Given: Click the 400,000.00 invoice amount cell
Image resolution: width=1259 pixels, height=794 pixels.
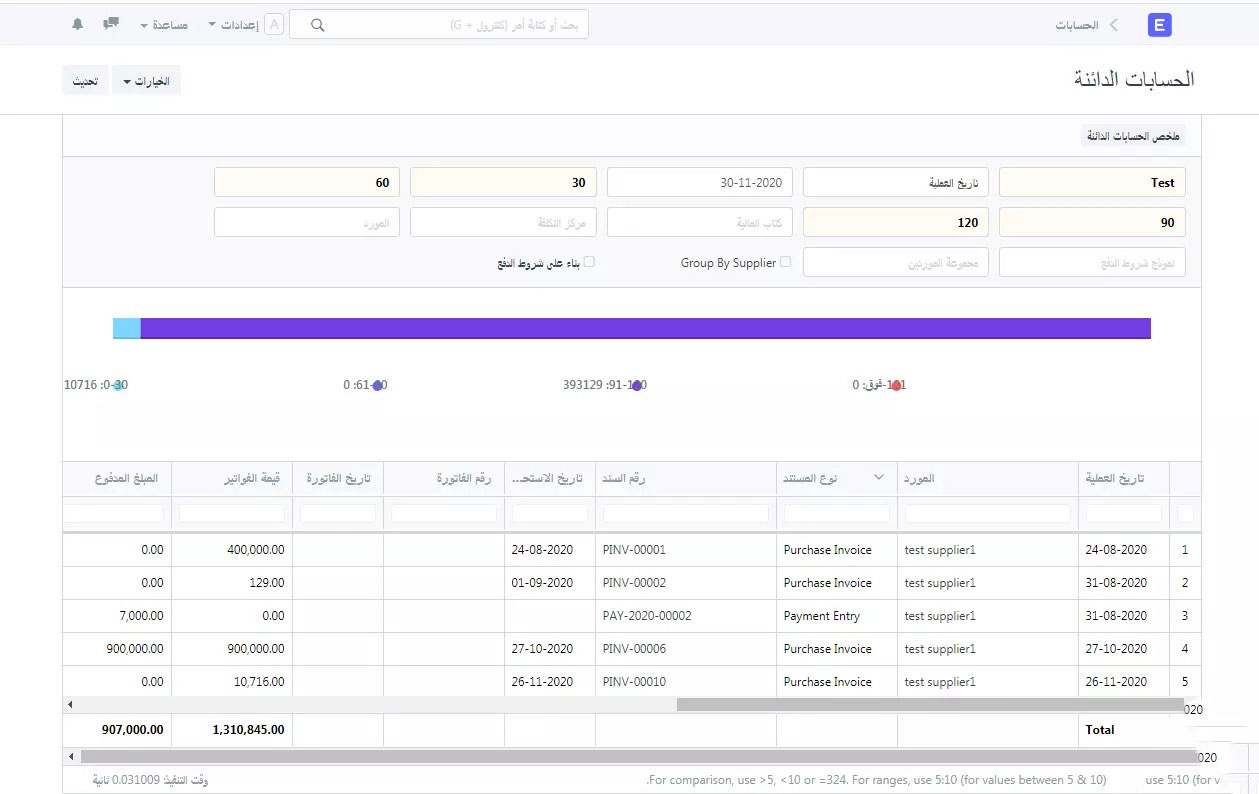Looking at the screenshot, I should pos(232,550).
